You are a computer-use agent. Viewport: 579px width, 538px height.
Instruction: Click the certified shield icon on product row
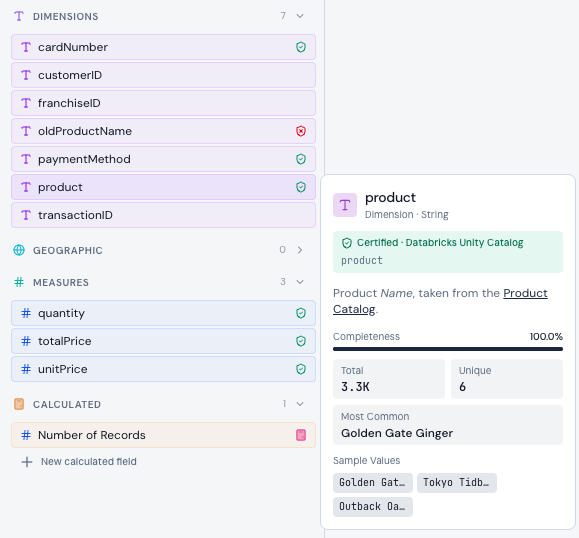(x=301, y=187)
